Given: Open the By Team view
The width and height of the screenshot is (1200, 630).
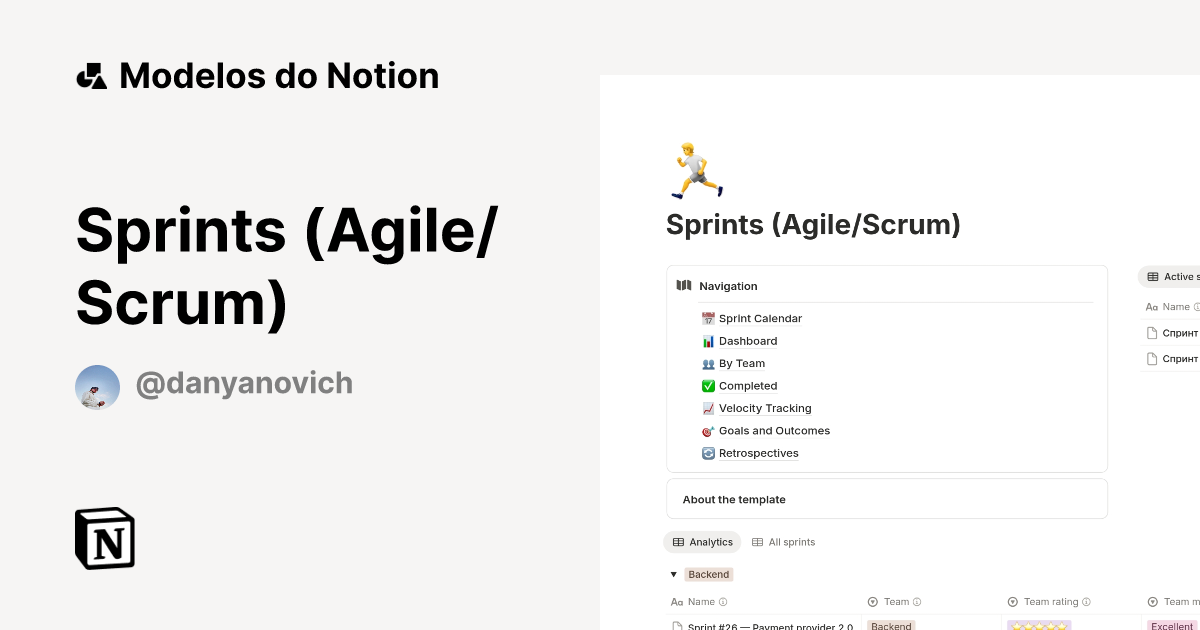Looking at the screenshot, I should [x=741, y=363].
